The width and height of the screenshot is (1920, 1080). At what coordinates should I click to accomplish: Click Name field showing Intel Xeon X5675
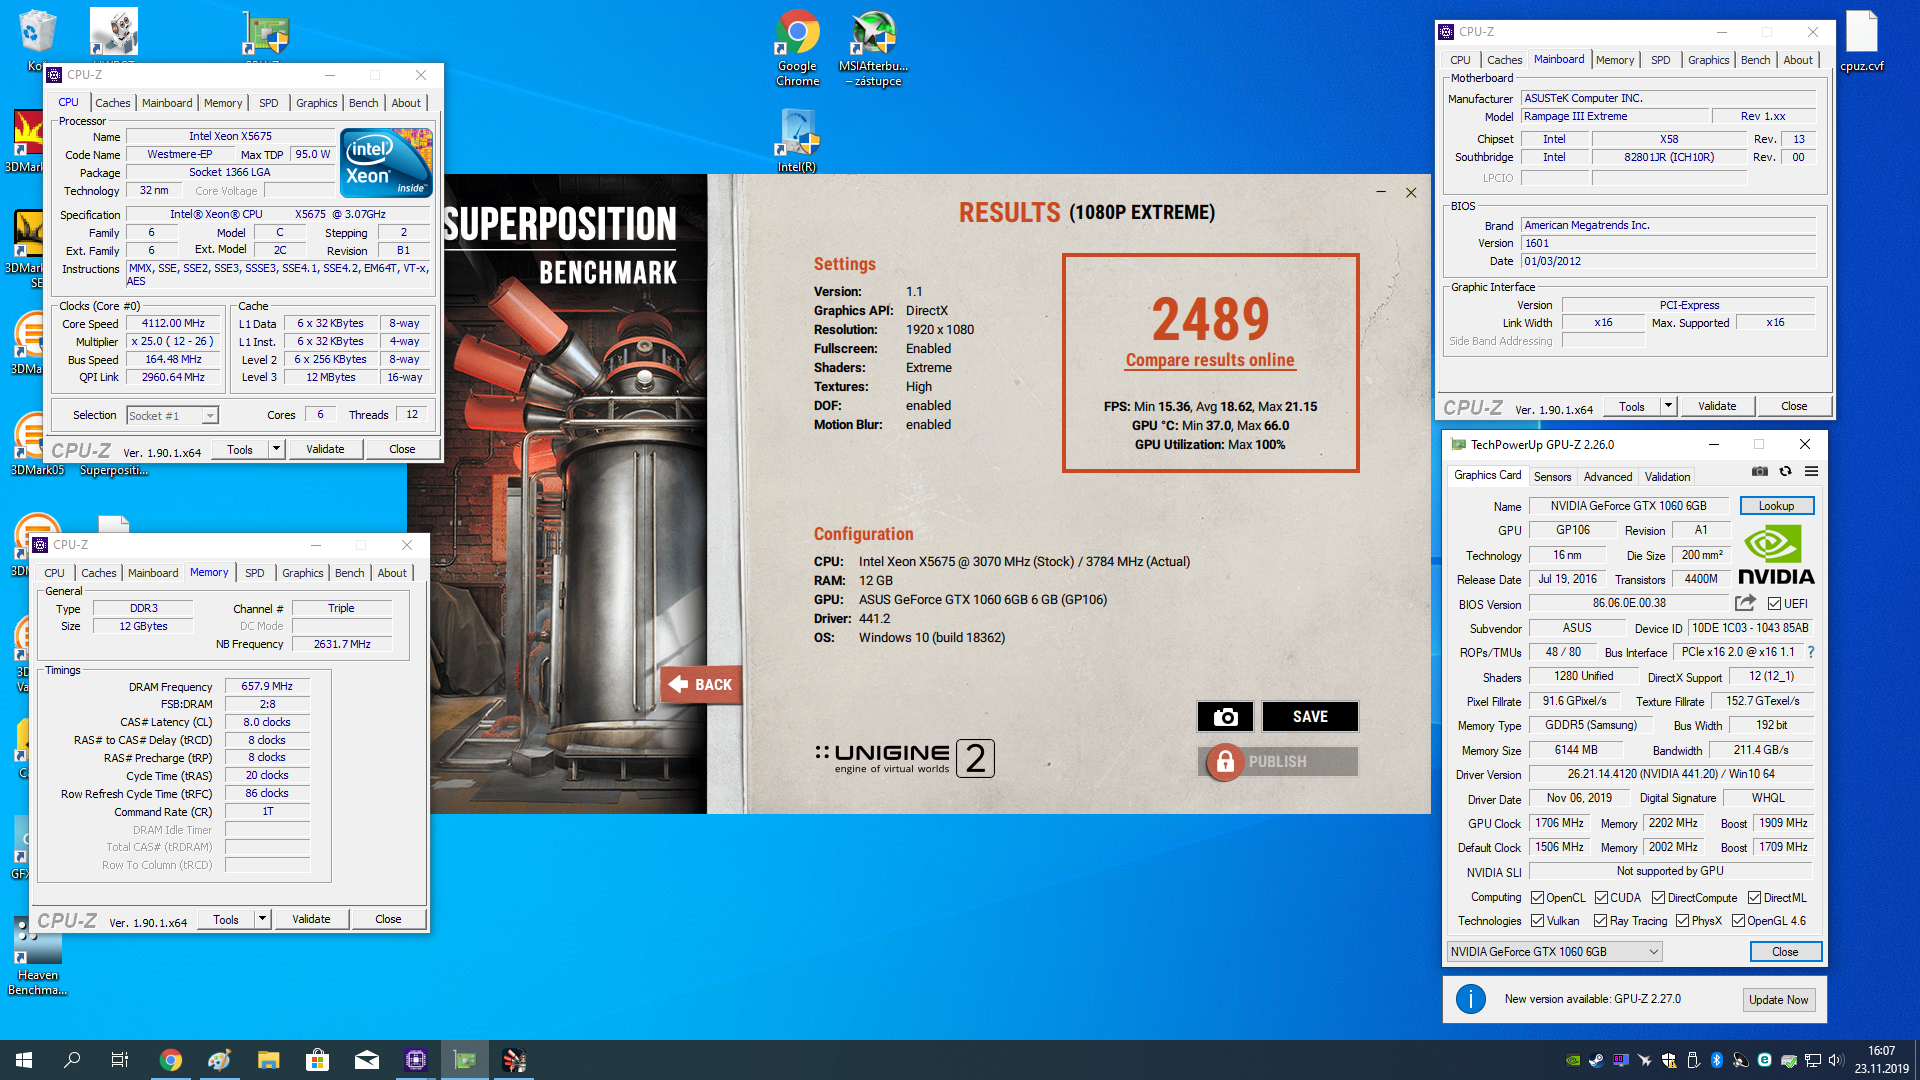(230, 136)
